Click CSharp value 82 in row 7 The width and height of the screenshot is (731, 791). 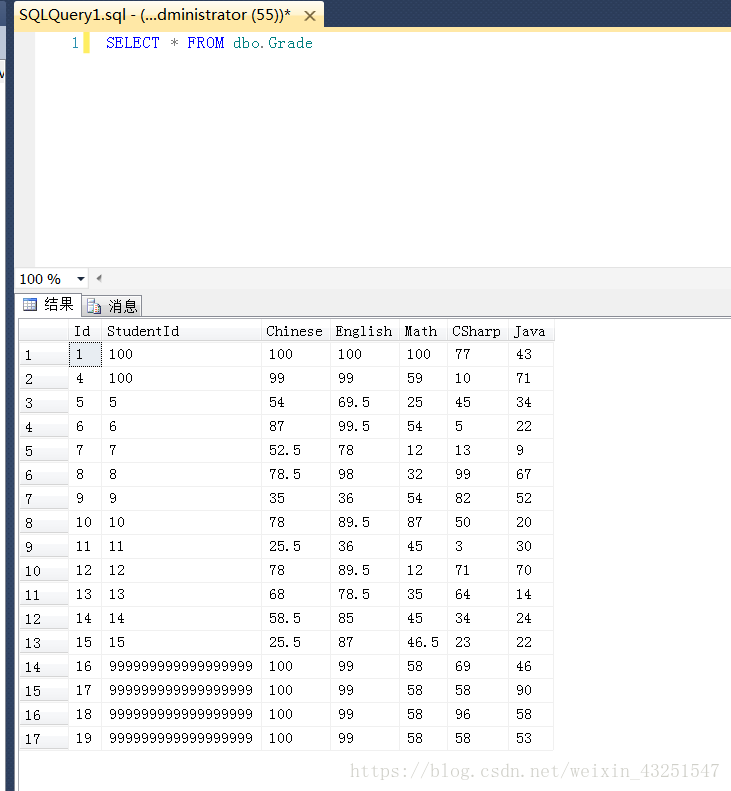click(478, 498)
